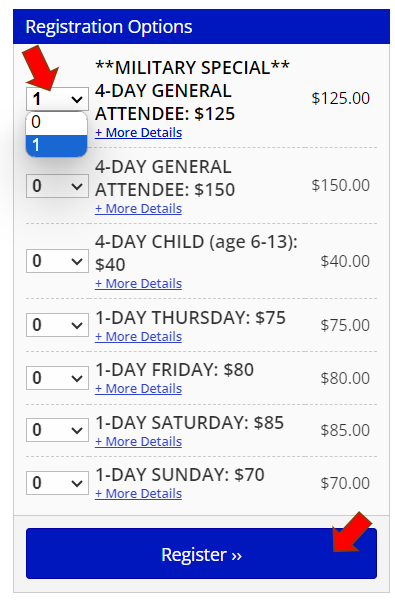
Task: Expand More Details for 1-Day Friday
Action: [x=139, y=389]
